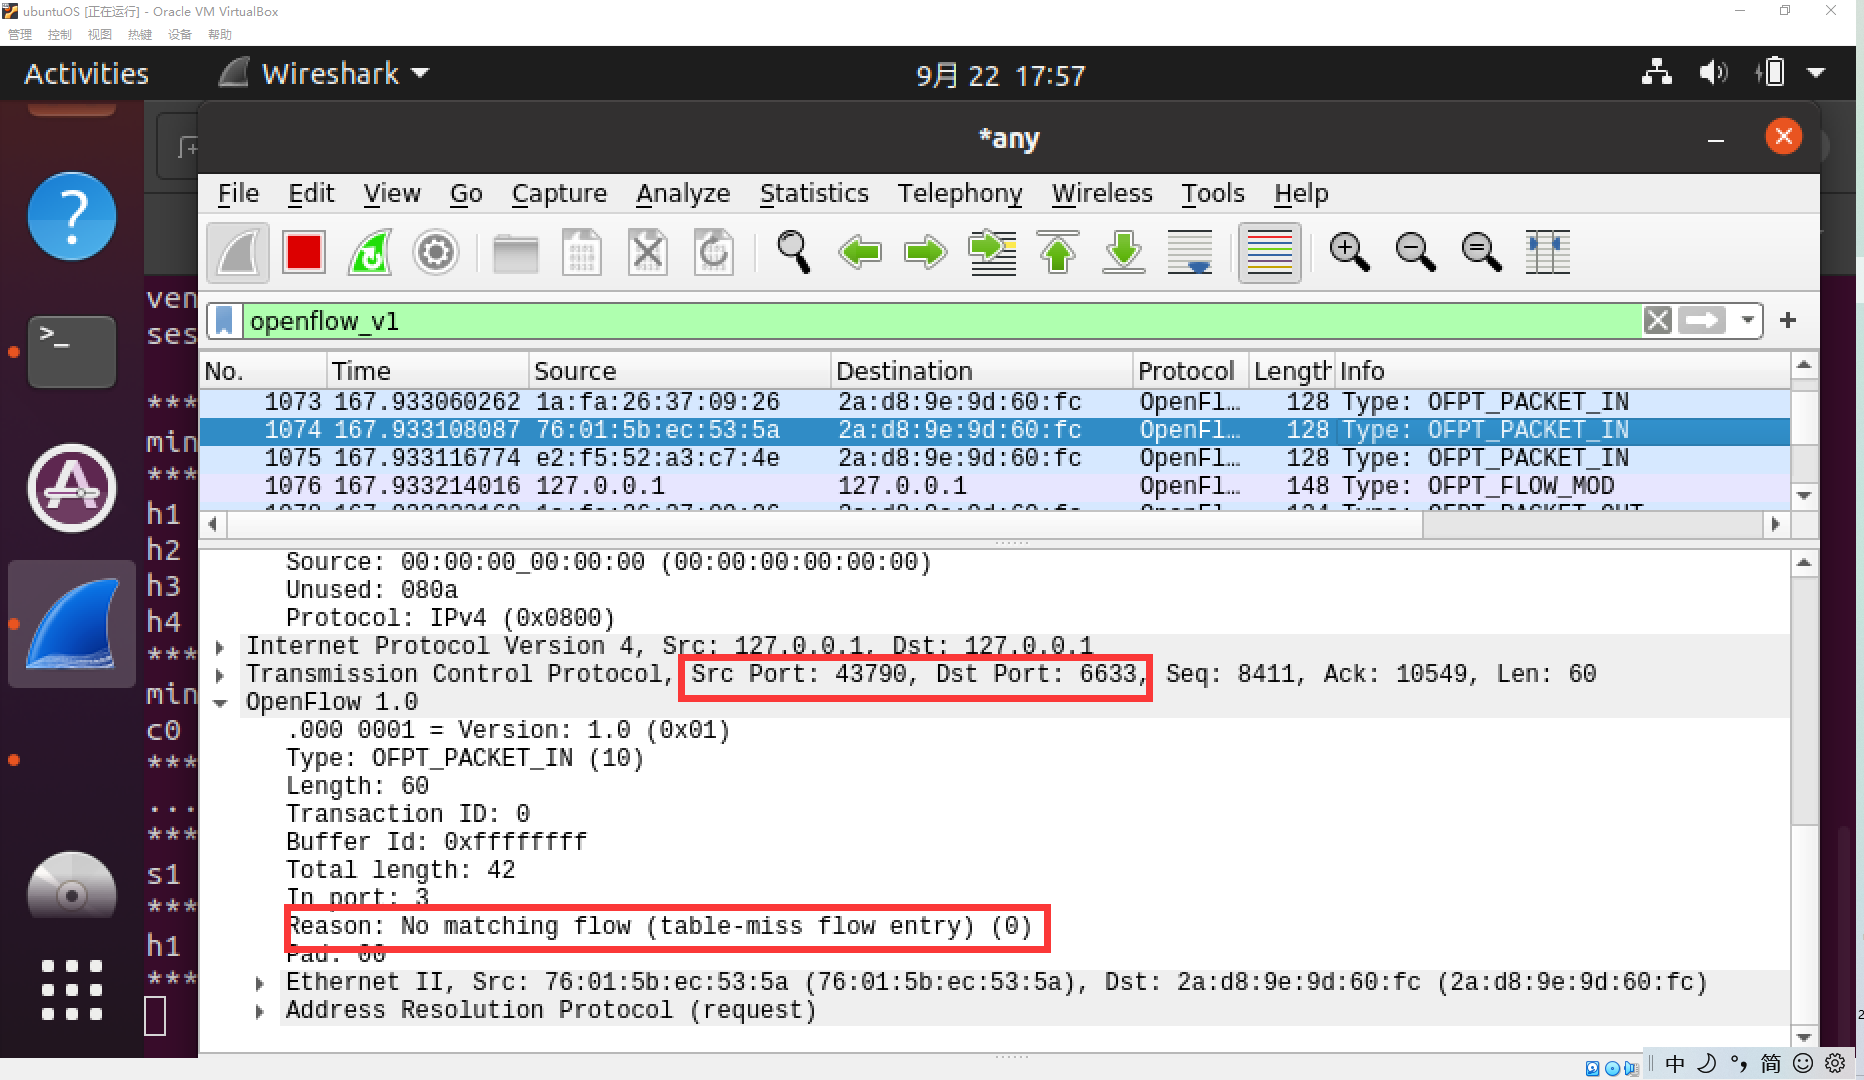Open the Activities overview

coord(86,74)
